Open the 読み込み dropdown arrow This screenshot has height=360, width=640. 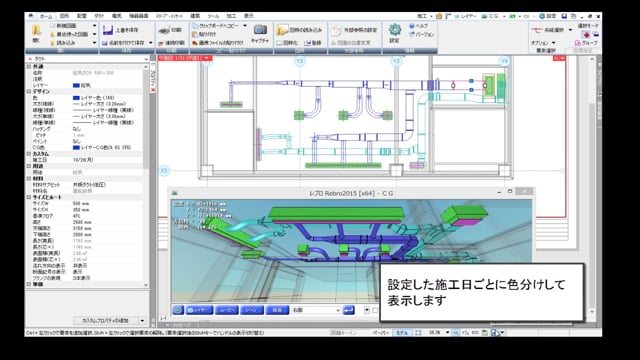[94, 43]
